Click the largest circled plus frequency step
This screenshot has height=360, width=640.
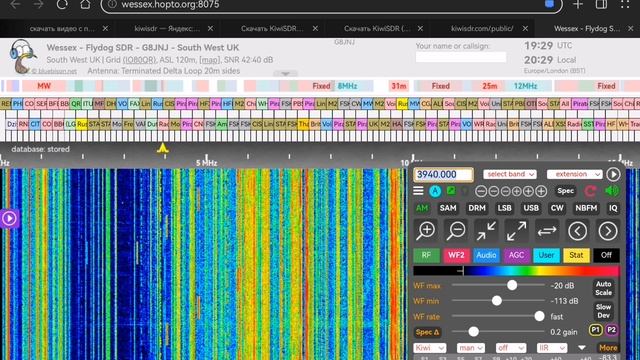point(541,191)
